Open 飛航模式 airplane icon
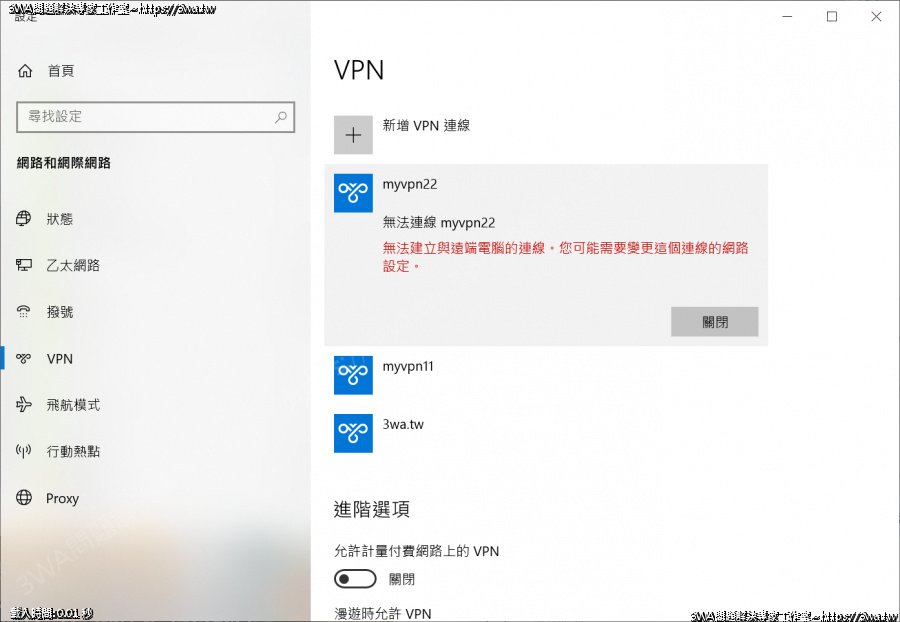900x622 pixels. point(24,405)
